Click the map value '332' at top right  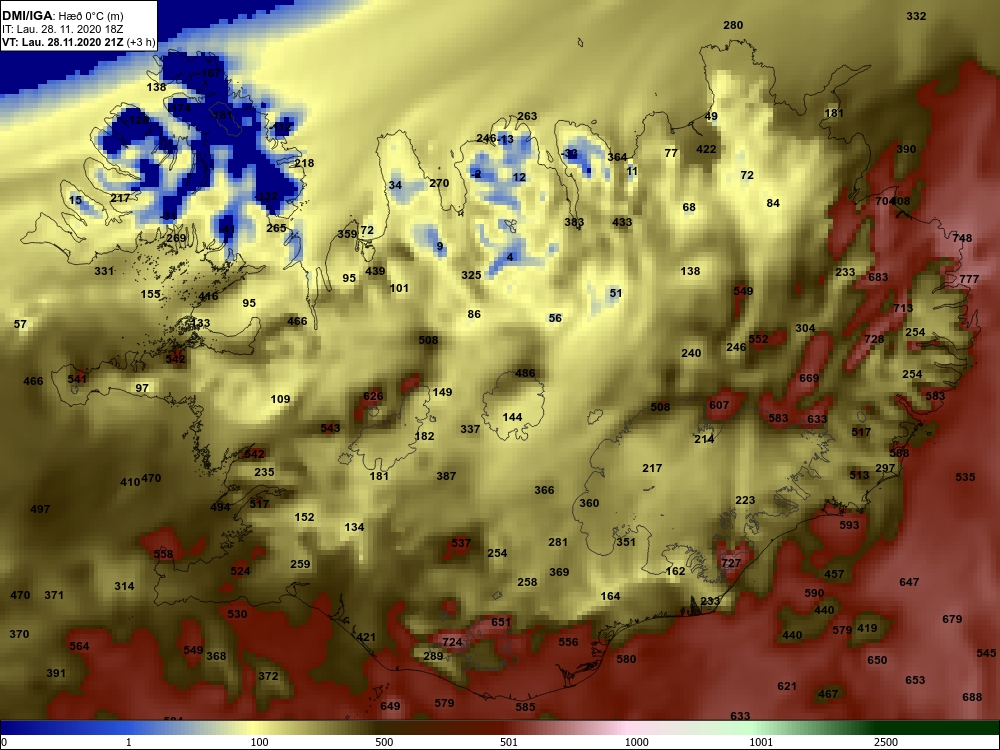coord(916,16)
